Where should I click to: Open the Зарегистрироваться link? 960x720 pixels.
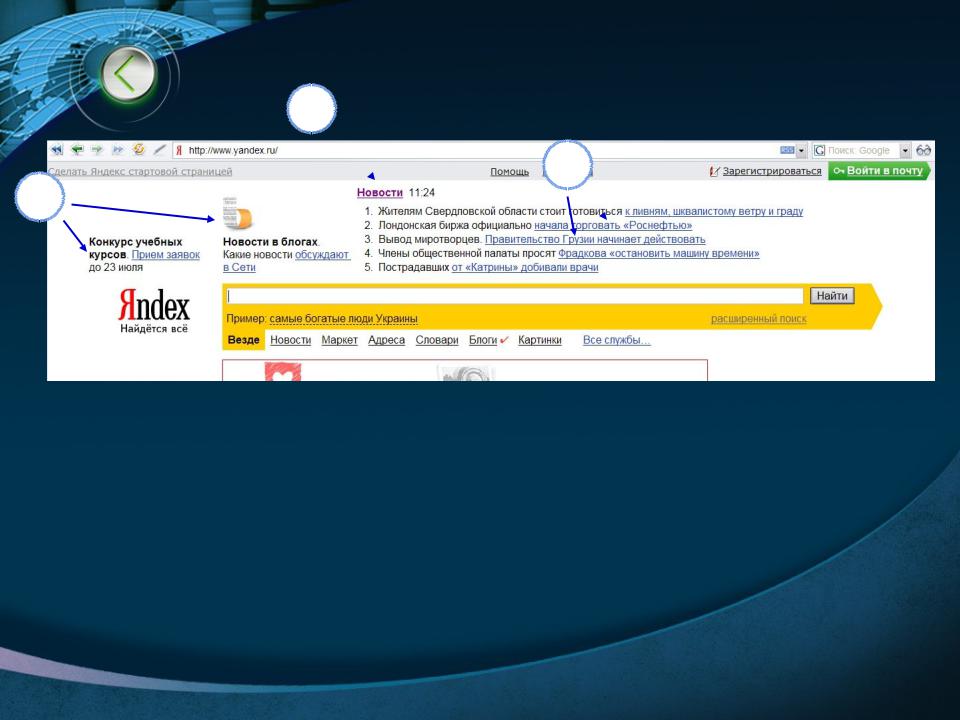click(x=771, y=171)
